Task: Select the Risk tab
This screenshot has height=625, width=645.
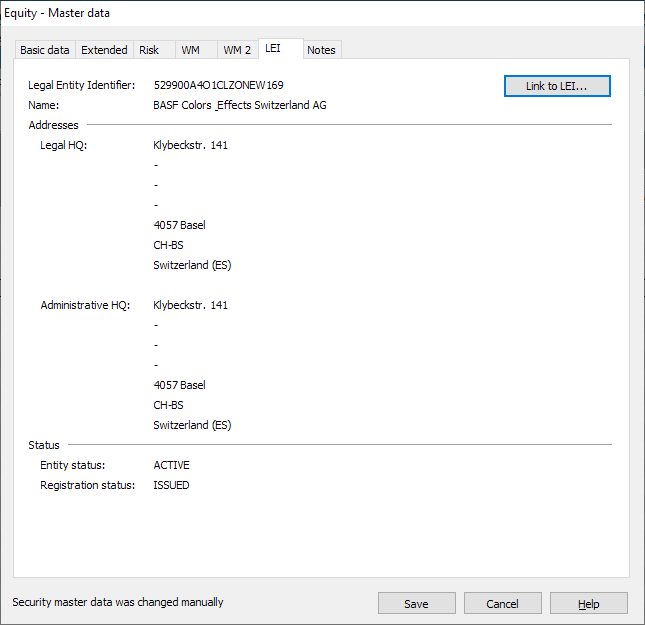Action: 149,50
